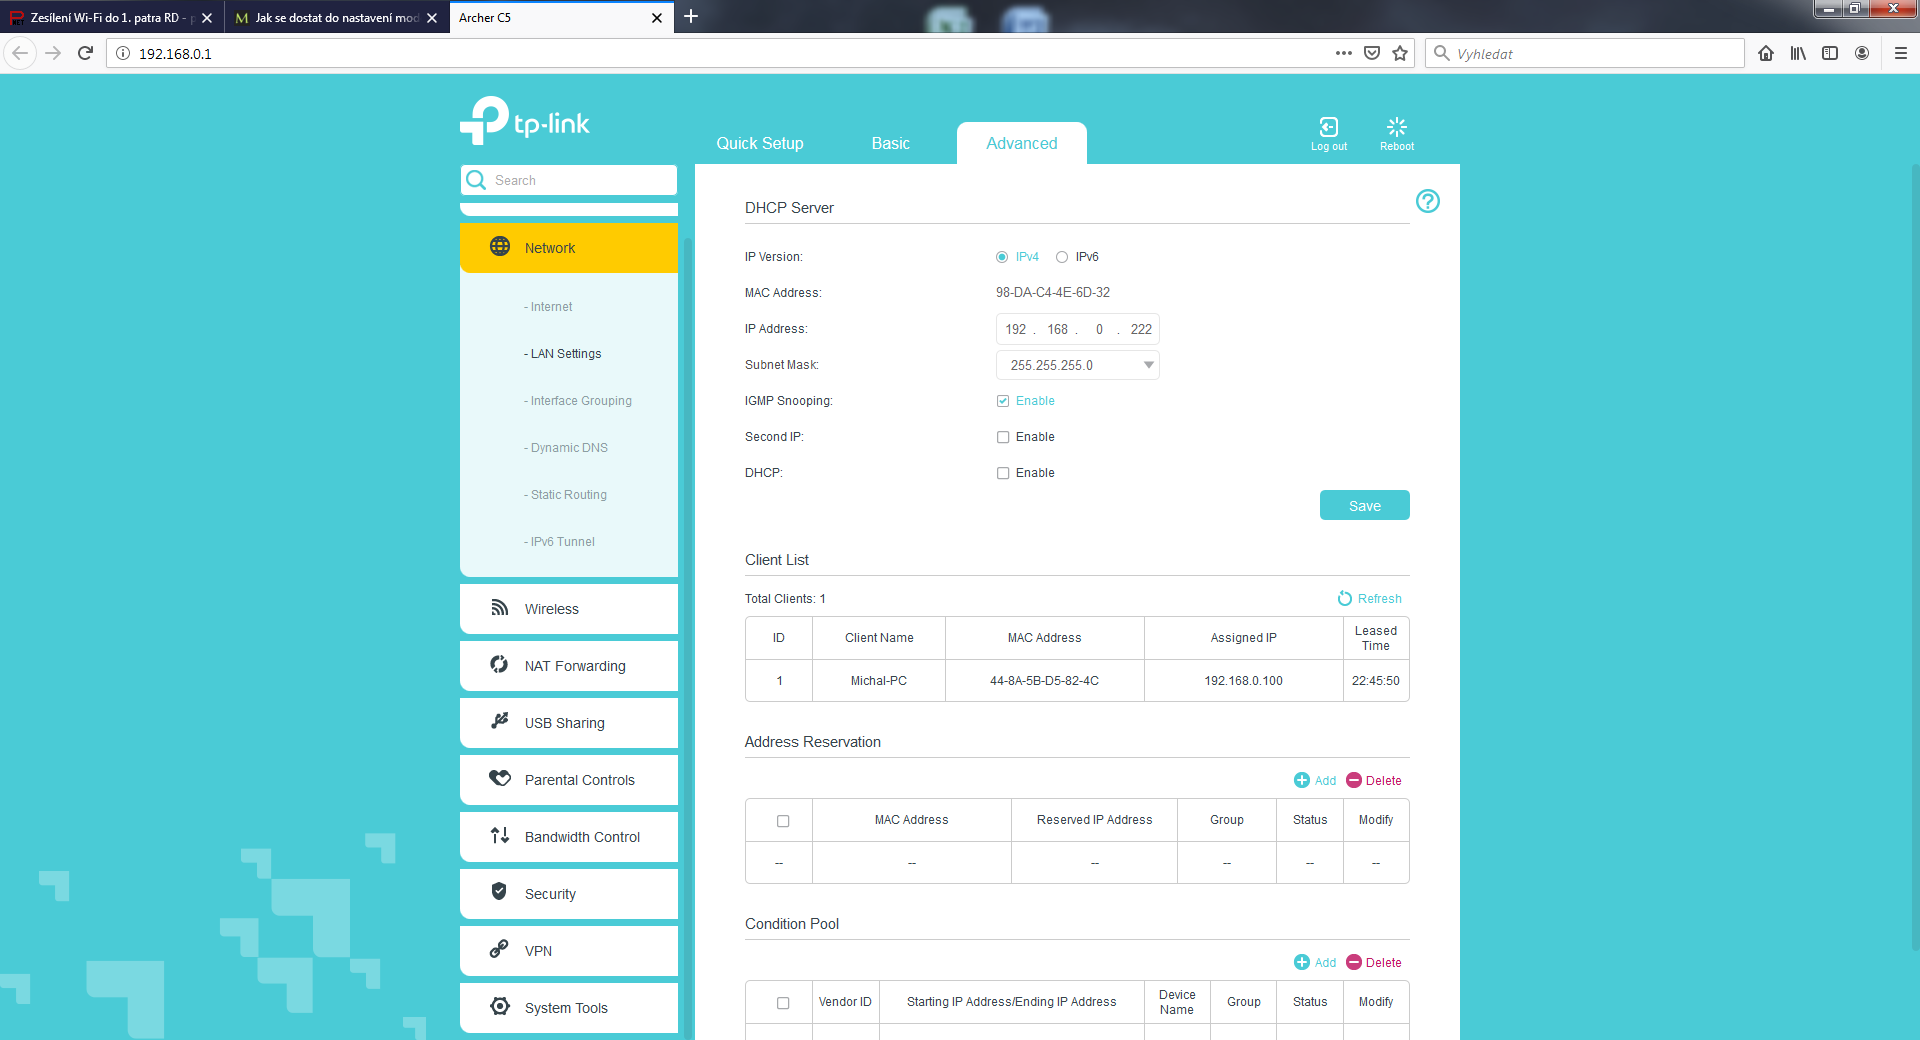Open the LAN Settings submenu item
The height and width of the screenshot is (1040, 1920).
pyautogui.click(x=563, y=354)
